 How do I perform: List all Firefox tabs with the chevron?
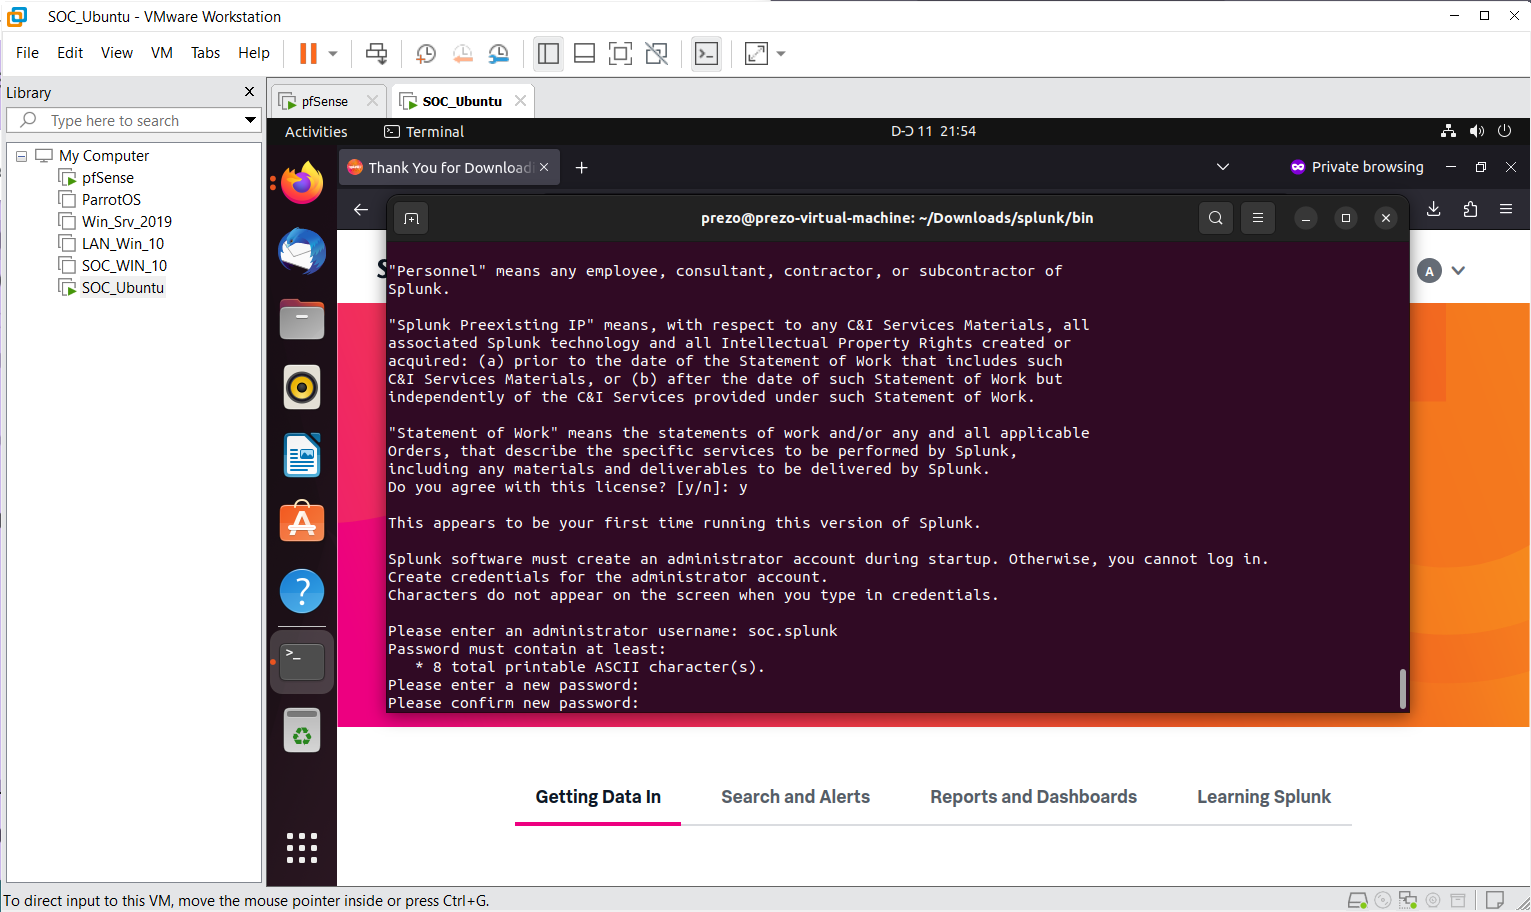pyautogui.click(x=1222, y=167)
